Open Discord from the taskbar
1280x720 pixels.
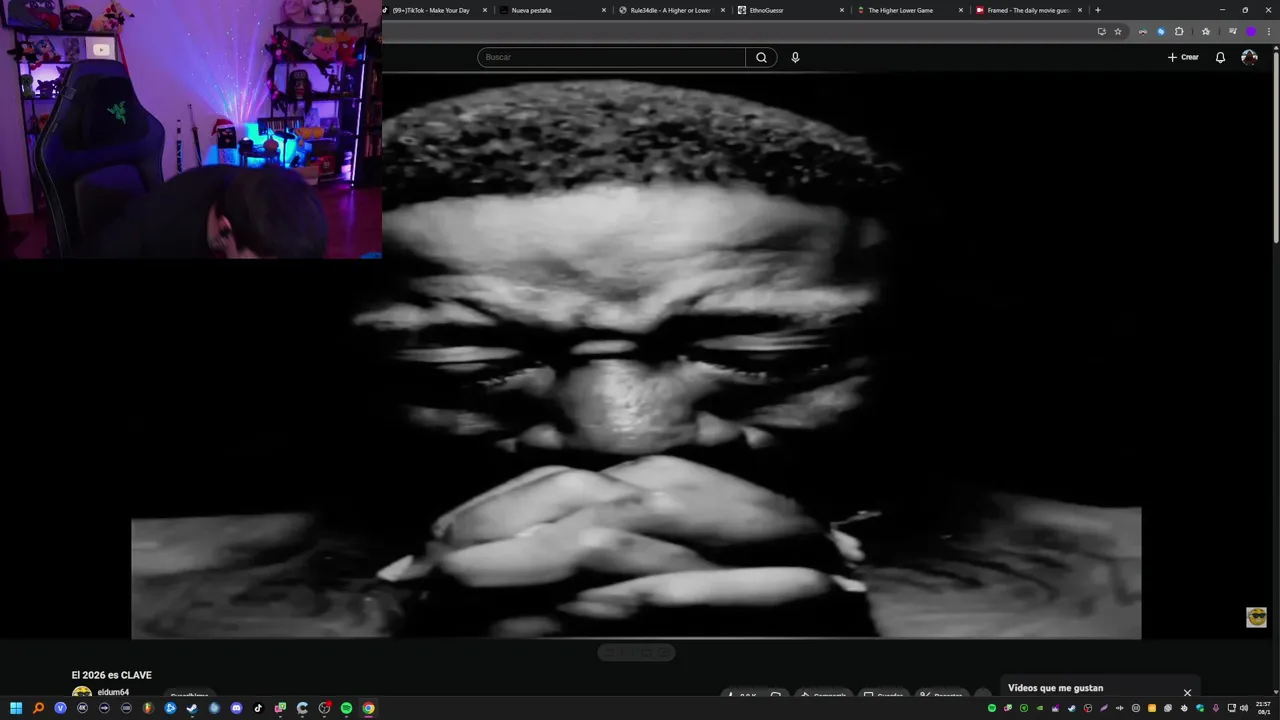pyautogui.click(x=236, y=708)
